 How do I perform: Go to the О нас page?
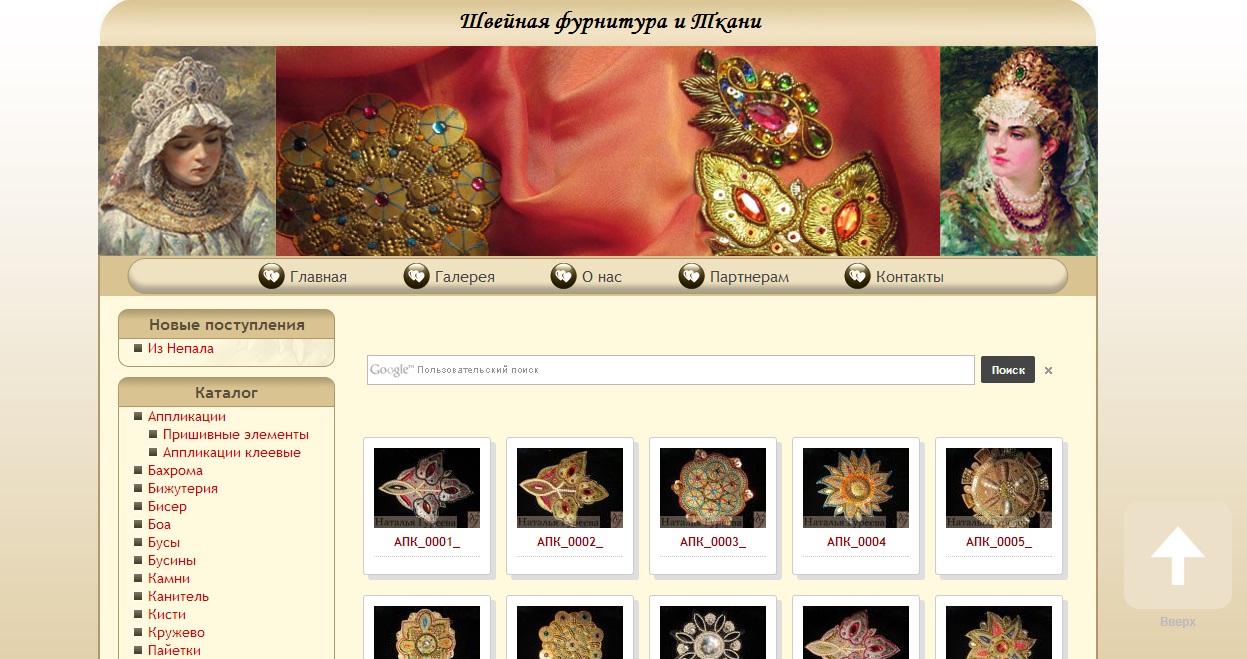point(601,277)
